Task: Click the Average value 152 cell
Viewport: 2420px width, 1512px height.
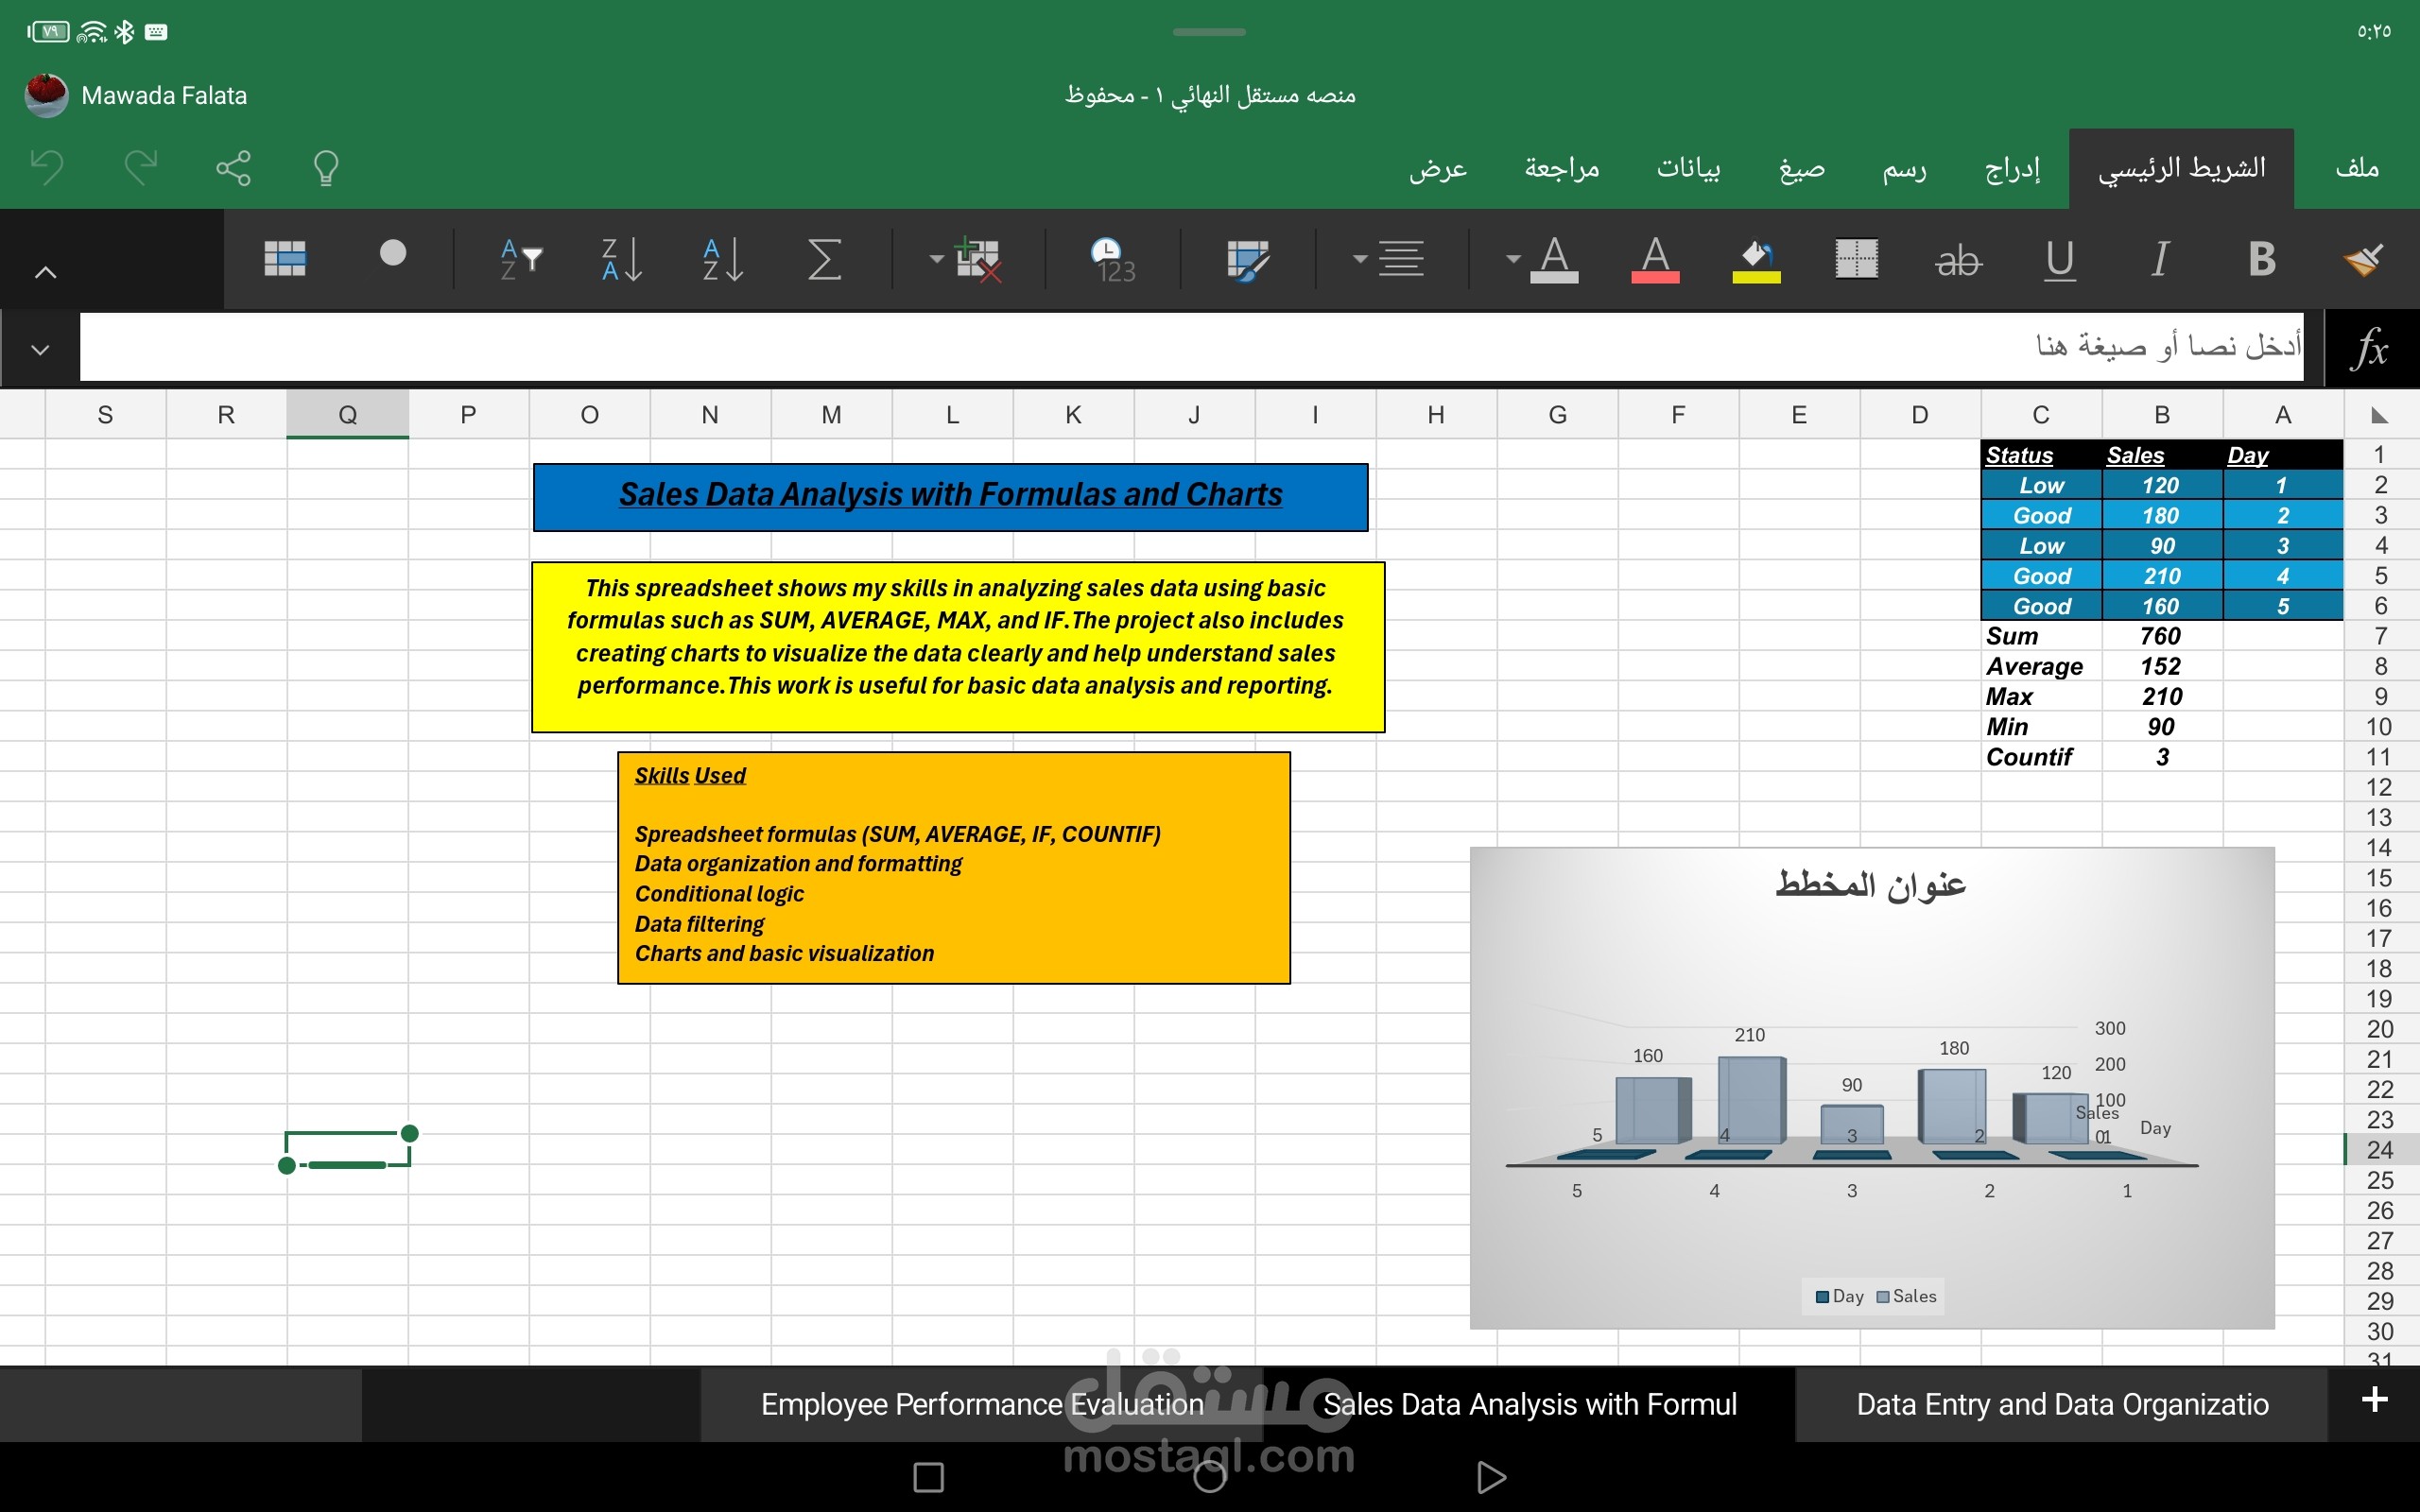Action: [2162, 666]
